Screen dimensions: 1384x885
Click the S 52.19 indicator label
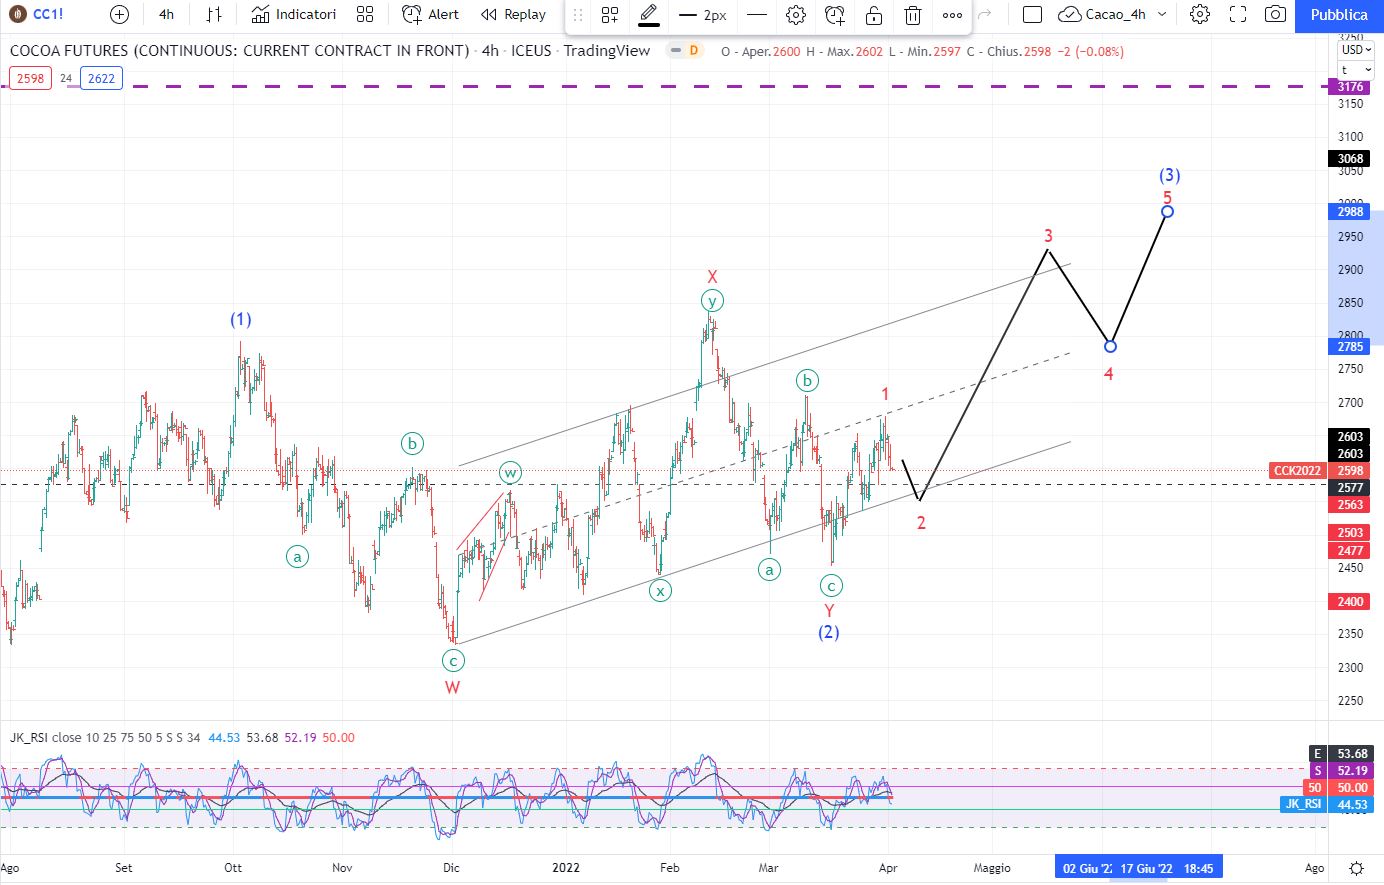(1342, 771)
